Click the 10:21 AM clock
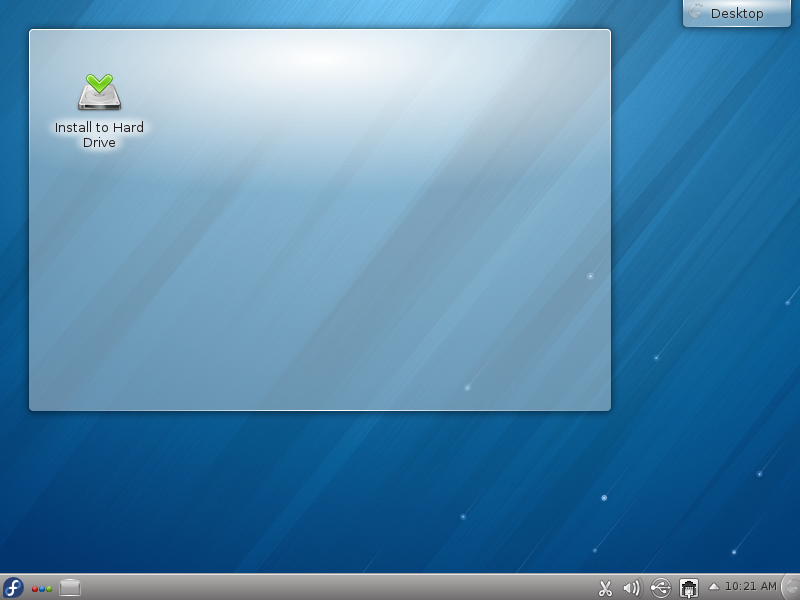800x600 pixels. (x=750, y=587)
